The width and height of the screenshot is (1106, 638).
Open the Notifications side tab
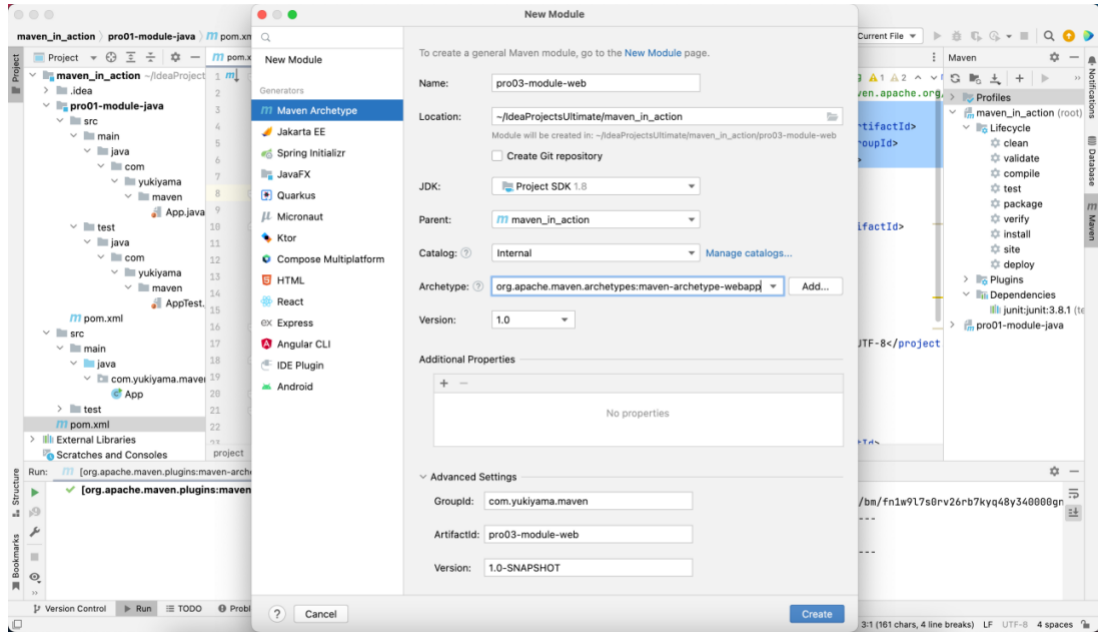(x=1092, y=88)
